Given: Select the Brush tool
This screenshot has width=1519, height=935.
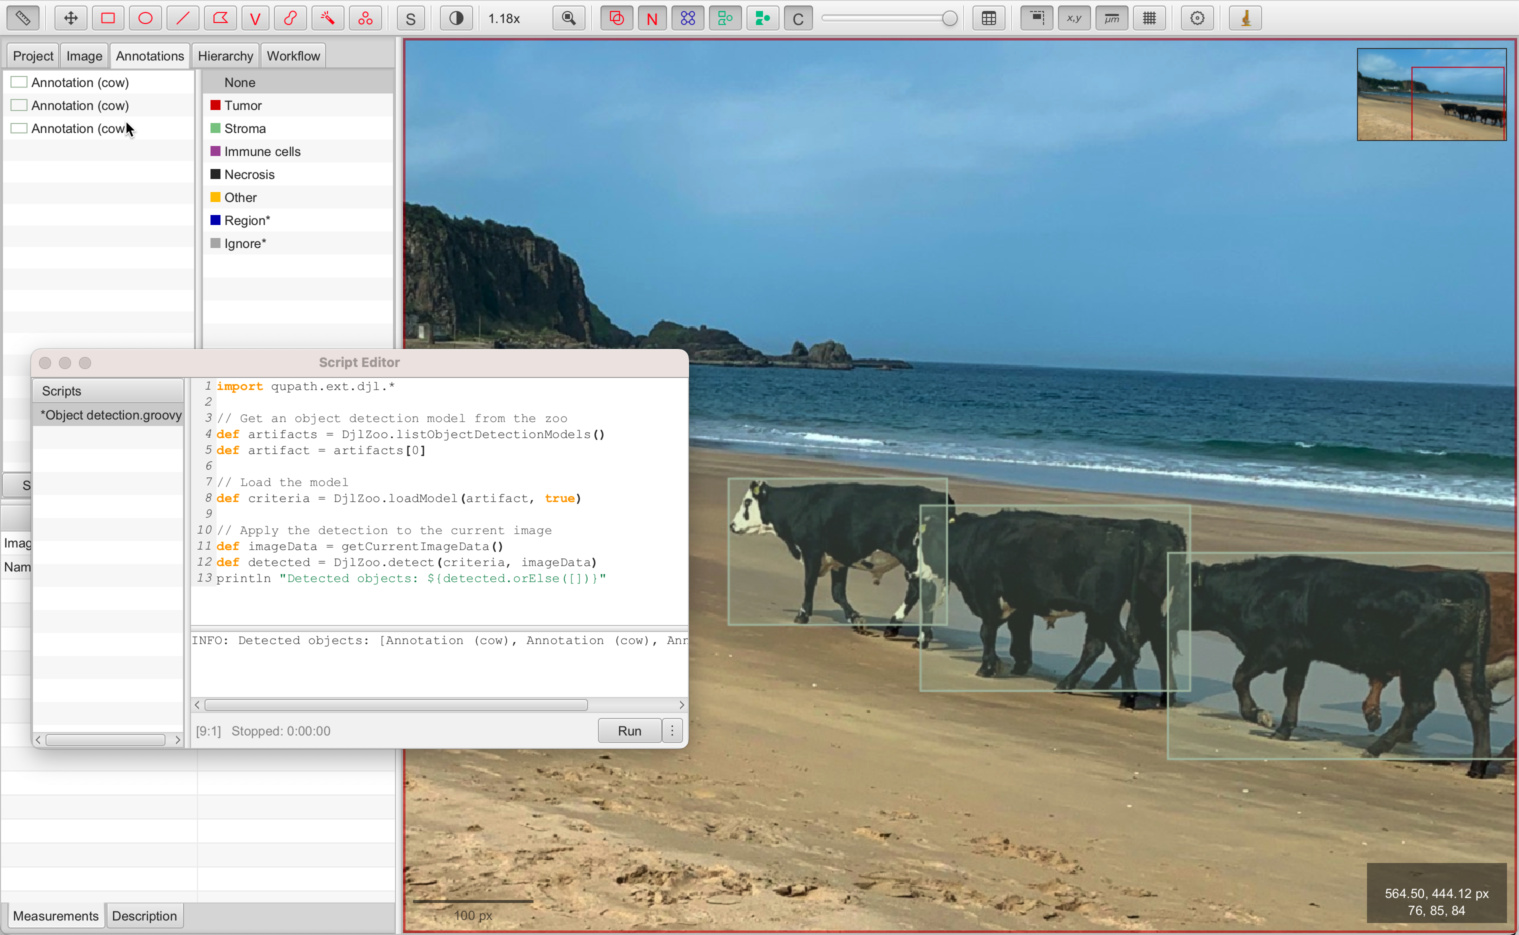Looking at the screenshot, I should pyautogui.click(x=290, y=18).
